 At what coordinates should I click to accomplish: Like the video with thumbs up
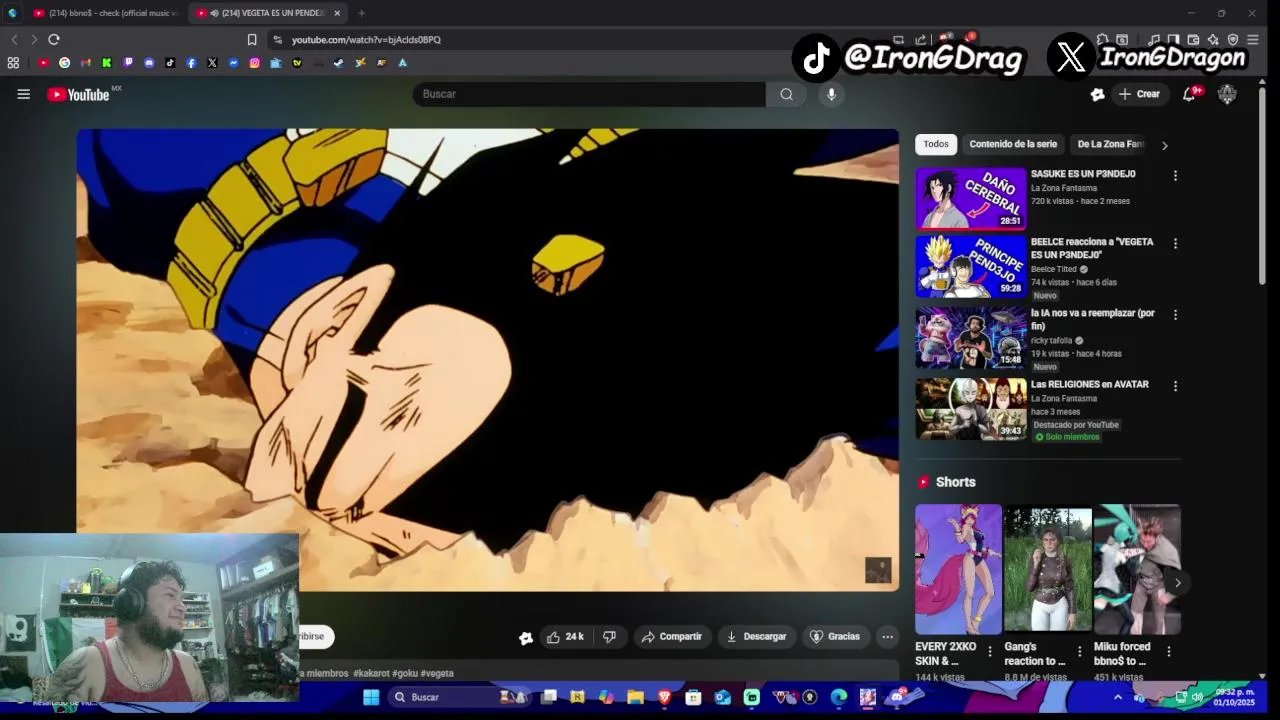(564, 637)
